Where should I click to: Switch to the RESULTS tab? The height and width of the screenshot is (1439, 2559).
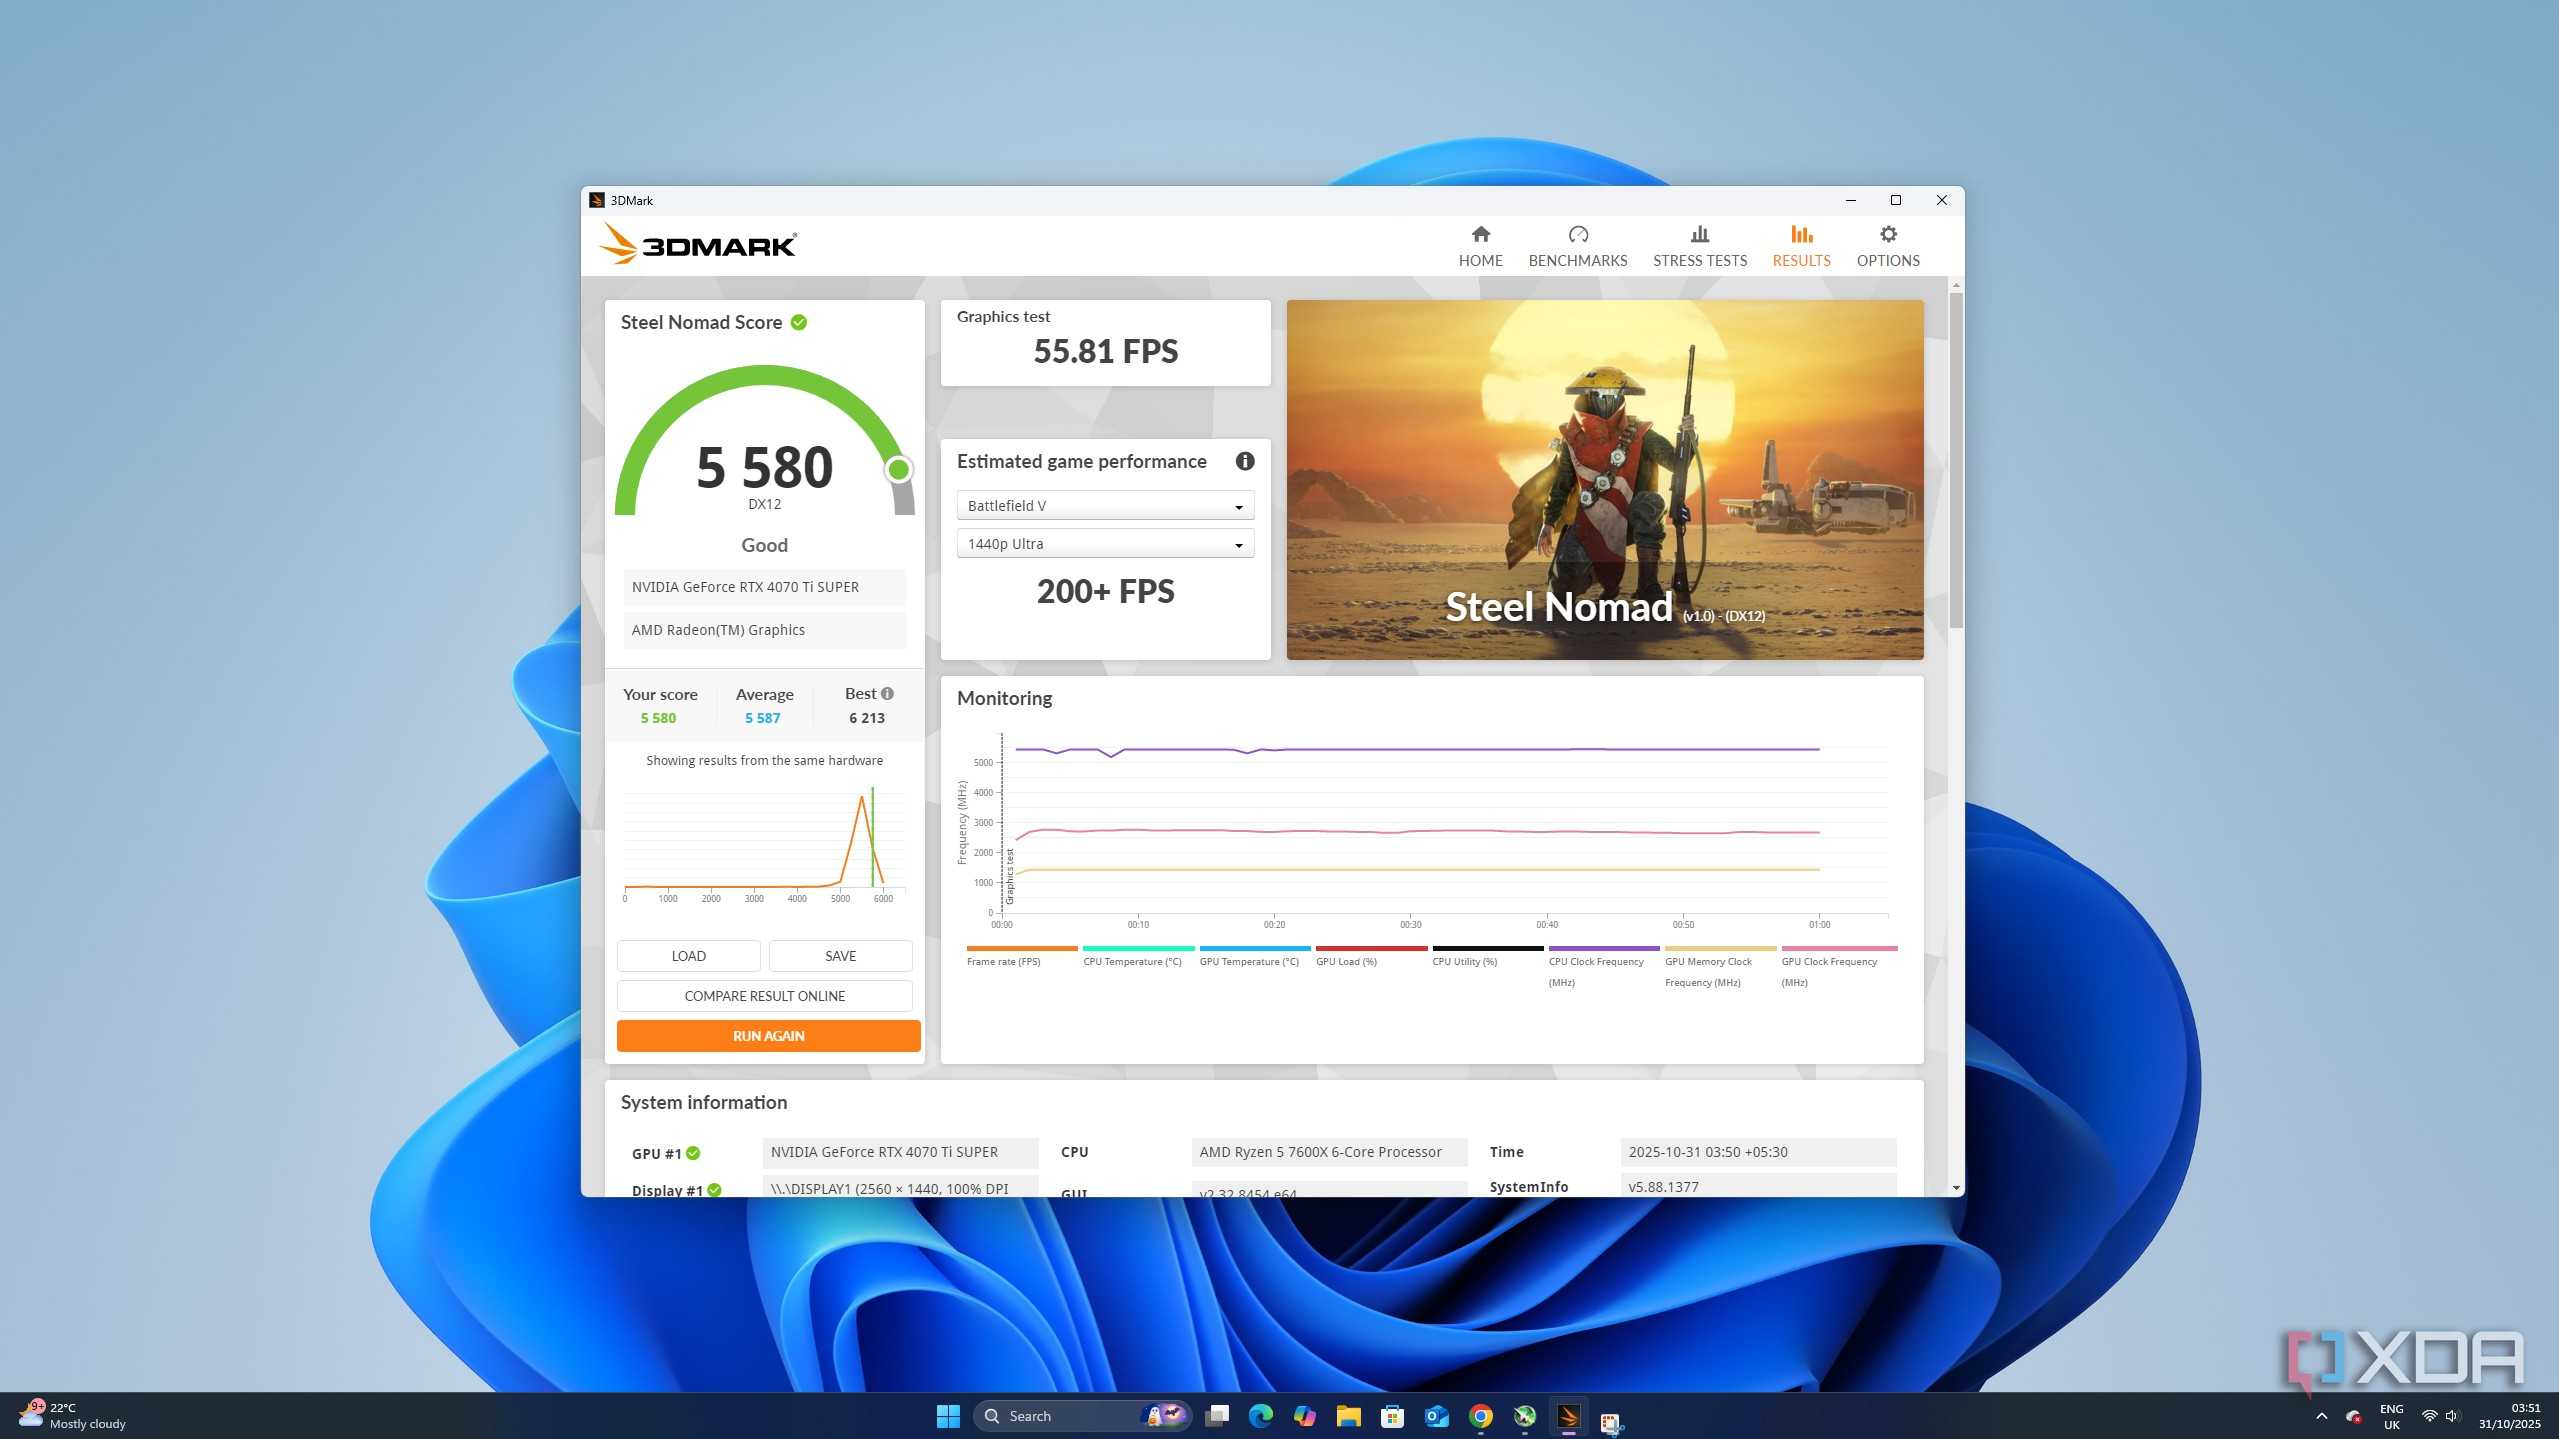click(1800, 246)
